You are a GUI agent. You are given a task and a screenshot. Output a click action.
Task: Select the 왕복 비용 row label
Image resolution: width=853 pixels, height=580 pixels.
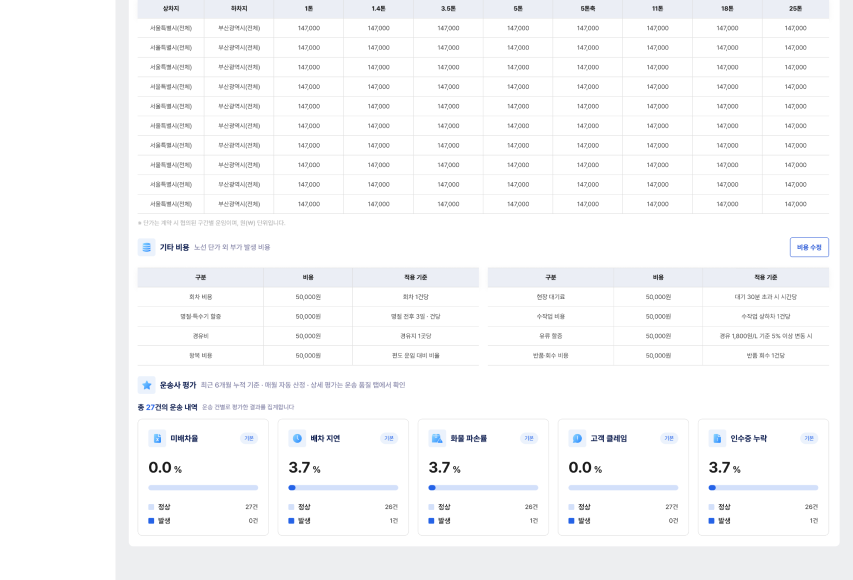coord(200,356)
